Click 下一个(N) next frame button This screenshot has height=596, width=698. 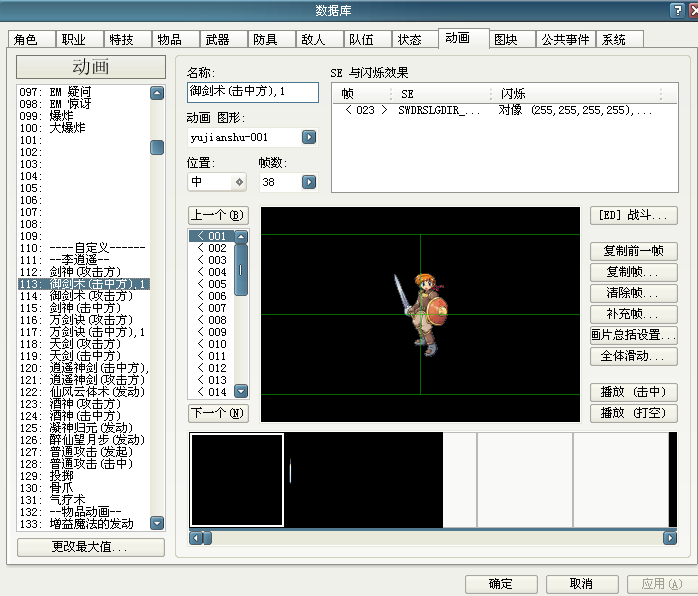(218, 413)
